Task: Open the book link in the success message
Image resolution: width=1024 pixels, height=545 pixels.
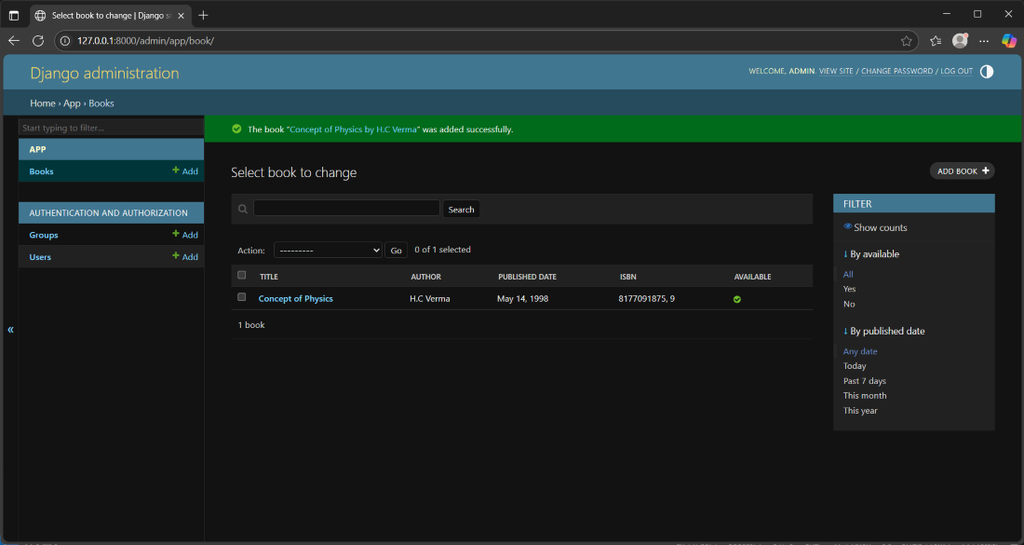Action: pos(353,129)
